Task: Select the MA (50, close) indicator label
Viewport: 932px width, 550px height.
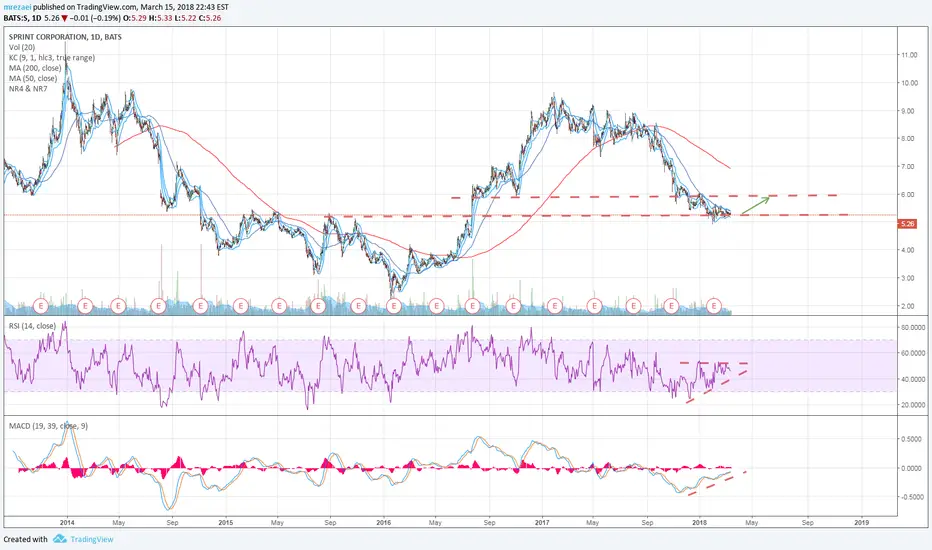Action: coord(33,78)
